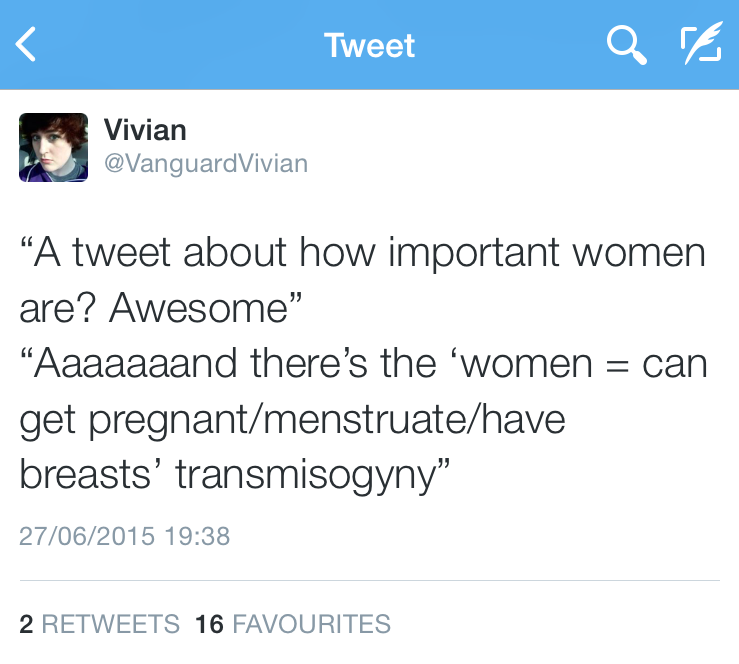The height and width of the screenshot is (664, 739).
Task: Click the tweet timestamp 27/06/2015 19:38
Action: pyautogui.click(x=125, y=536)
